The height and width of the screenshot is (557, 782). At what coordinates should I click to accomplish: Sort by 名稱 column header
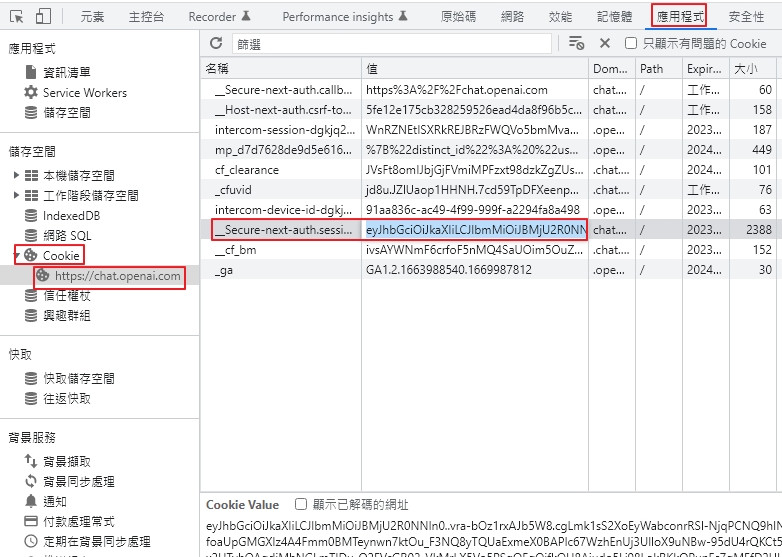click(x=281, y=68)
